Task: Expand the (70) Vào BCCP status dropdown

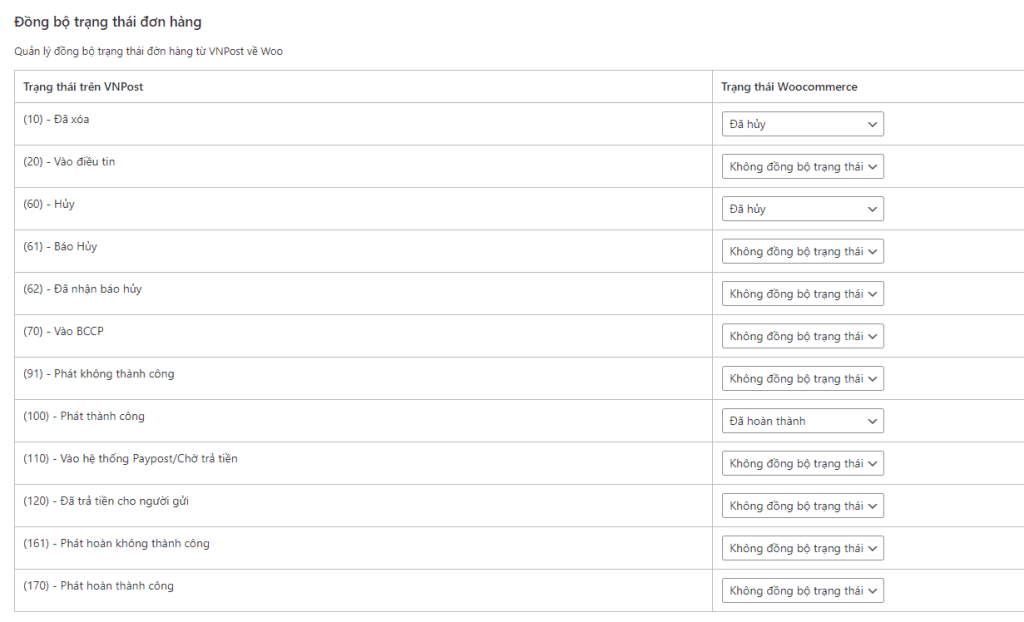Action: point(802,336)
